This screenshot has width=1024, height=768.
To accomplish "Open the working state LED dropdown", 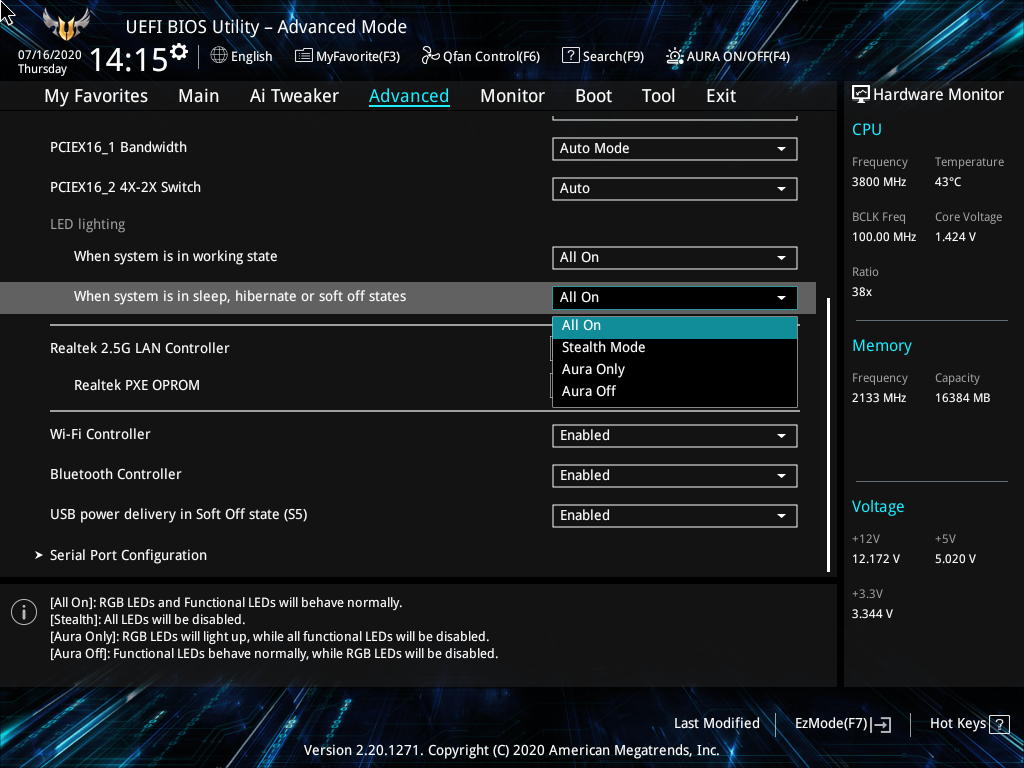I will coord(675,257).
